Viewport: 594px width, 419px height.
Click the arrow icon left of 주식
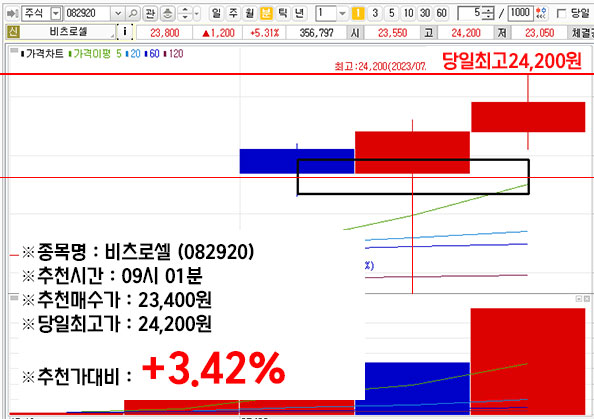click(x=13, y=14)
